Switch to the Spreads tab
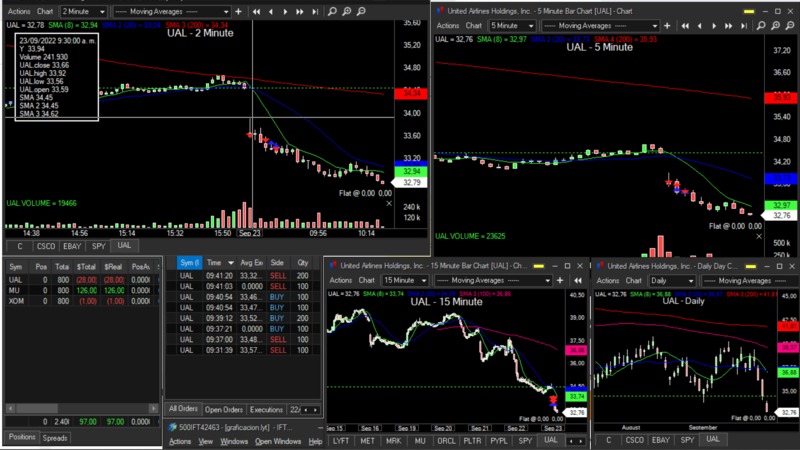The width and height of the screenshot is (800, 450). (56, 438)
